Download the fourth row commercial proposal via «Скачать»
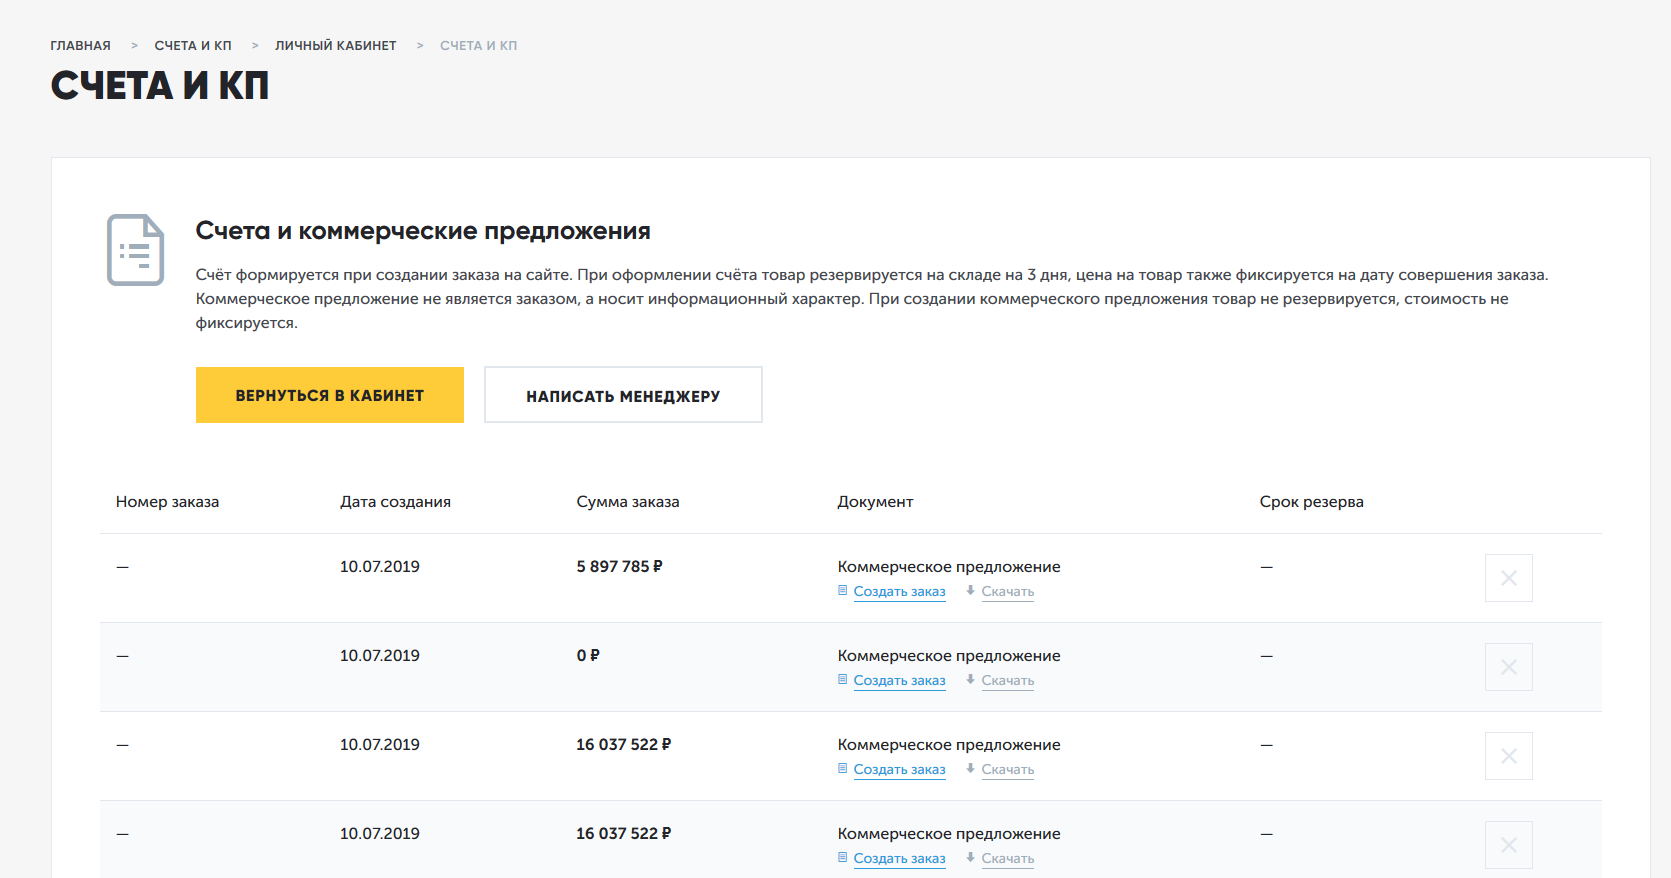Viewport: 1671px width, 878px height. pos(1007,859)
